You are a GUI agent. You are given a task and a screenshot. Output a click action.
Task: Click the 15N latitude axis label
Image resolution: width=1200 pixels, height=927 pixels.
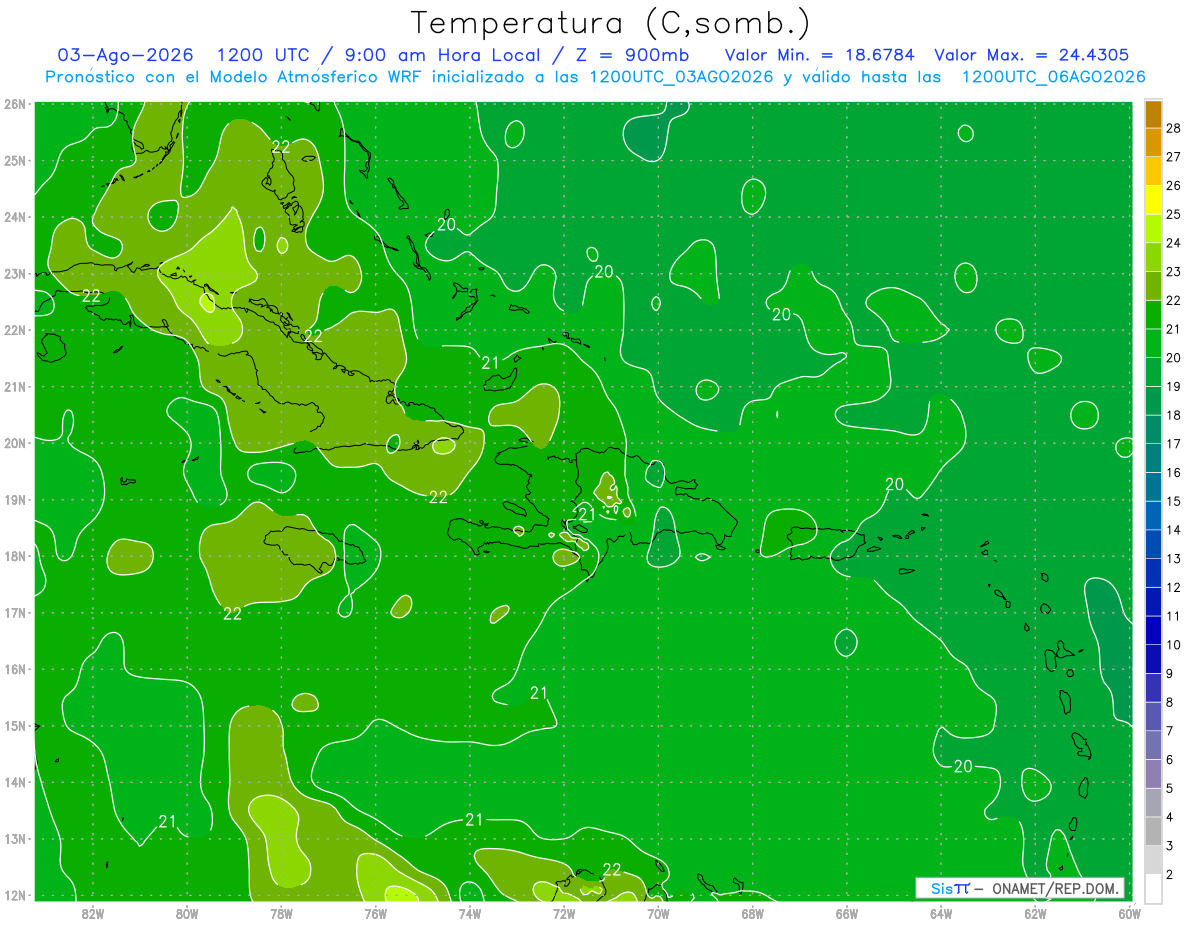click(15, 725)
